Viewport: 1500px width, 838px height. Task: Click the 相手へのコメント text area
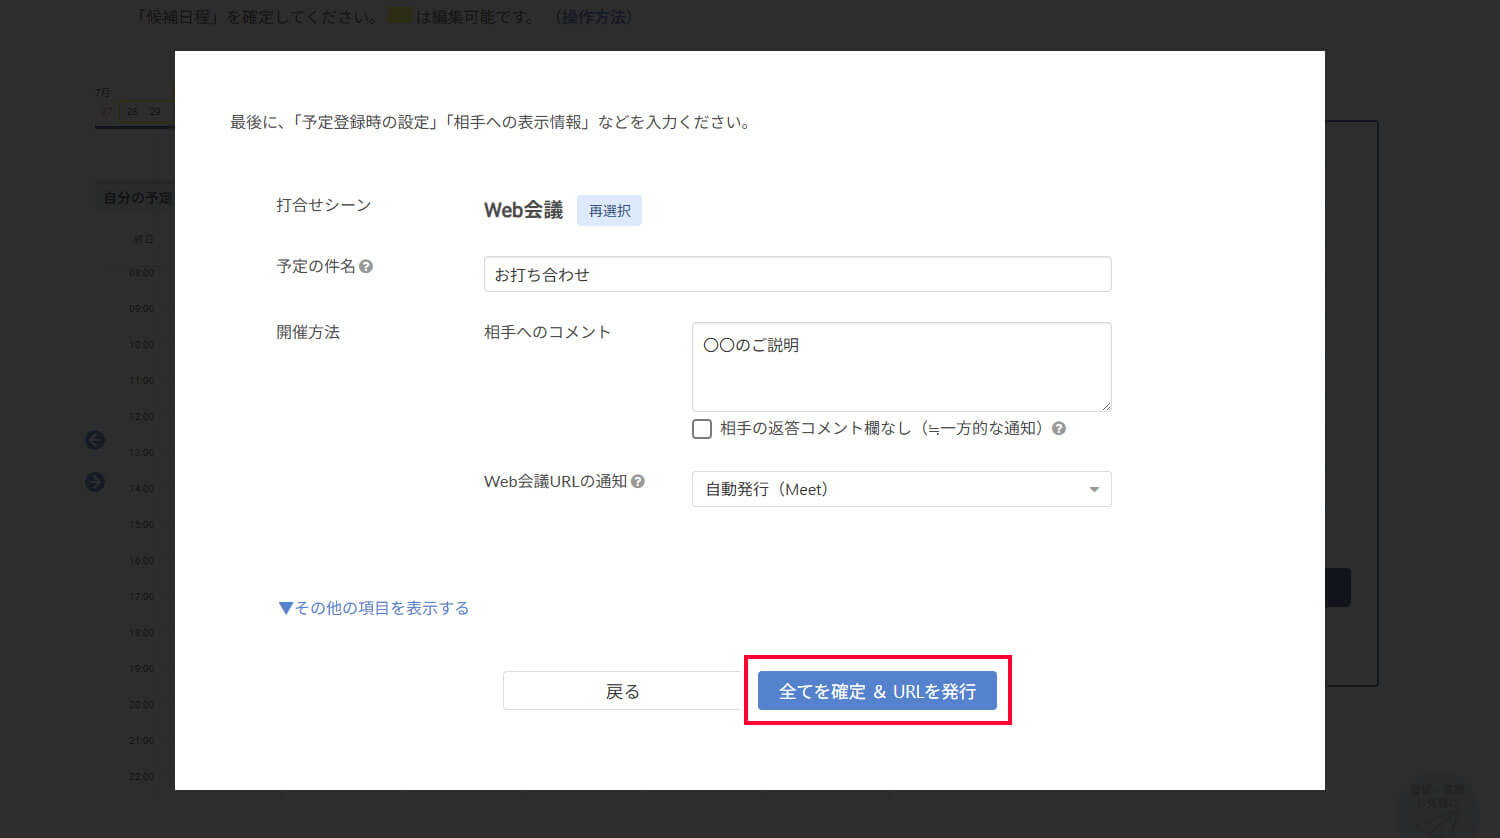(x=901, y=367)
